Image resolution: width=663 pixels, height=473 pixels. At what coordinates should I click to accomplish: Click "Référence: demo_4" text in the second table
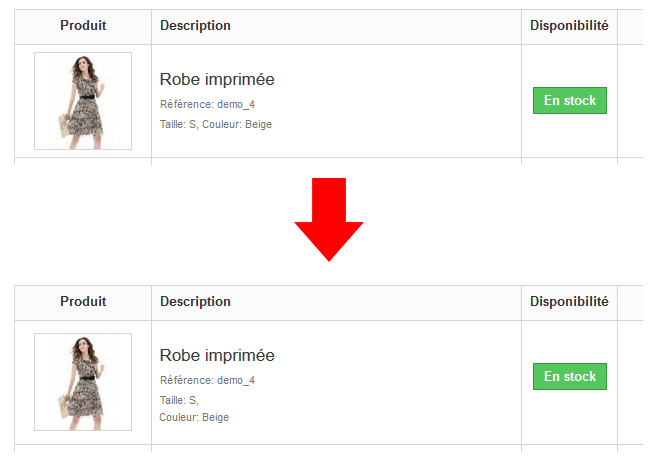(207, 380)
